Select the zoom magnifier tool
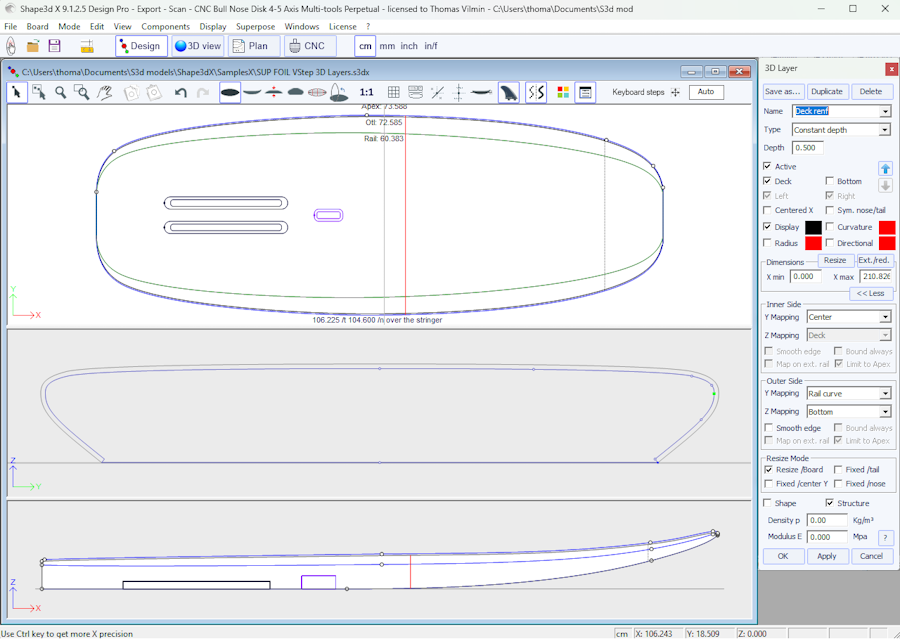 (x=61, y=93)
